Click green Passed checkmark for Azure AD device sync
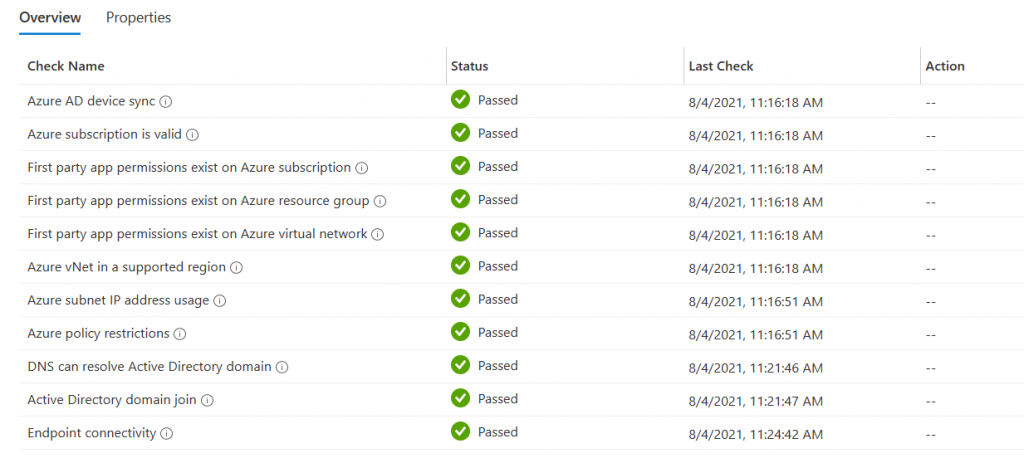1024x463 pixels. (460, 99)
